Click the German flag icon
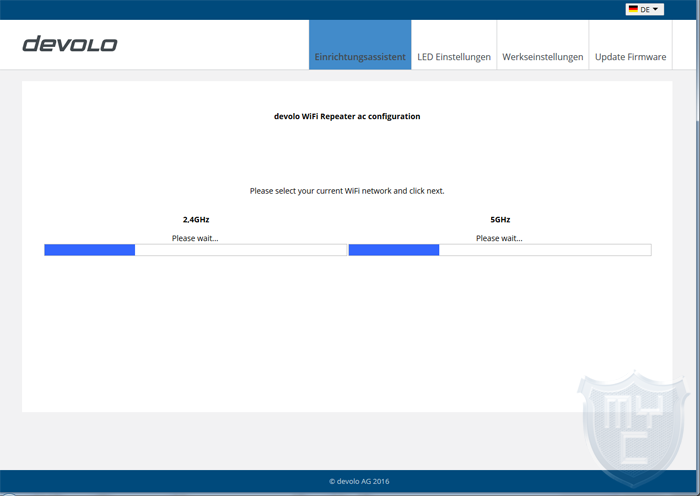This screenshot has height=496, width=700. click(633, 9)
